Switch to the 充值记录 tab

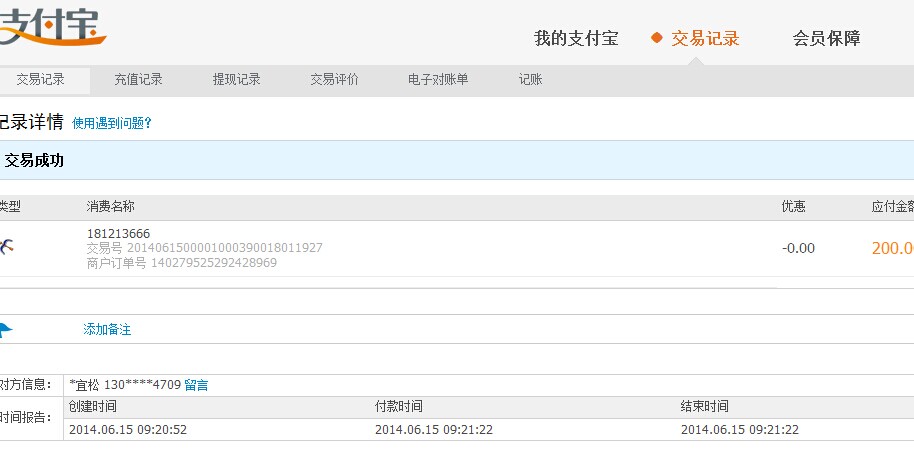tap(138, 80)
